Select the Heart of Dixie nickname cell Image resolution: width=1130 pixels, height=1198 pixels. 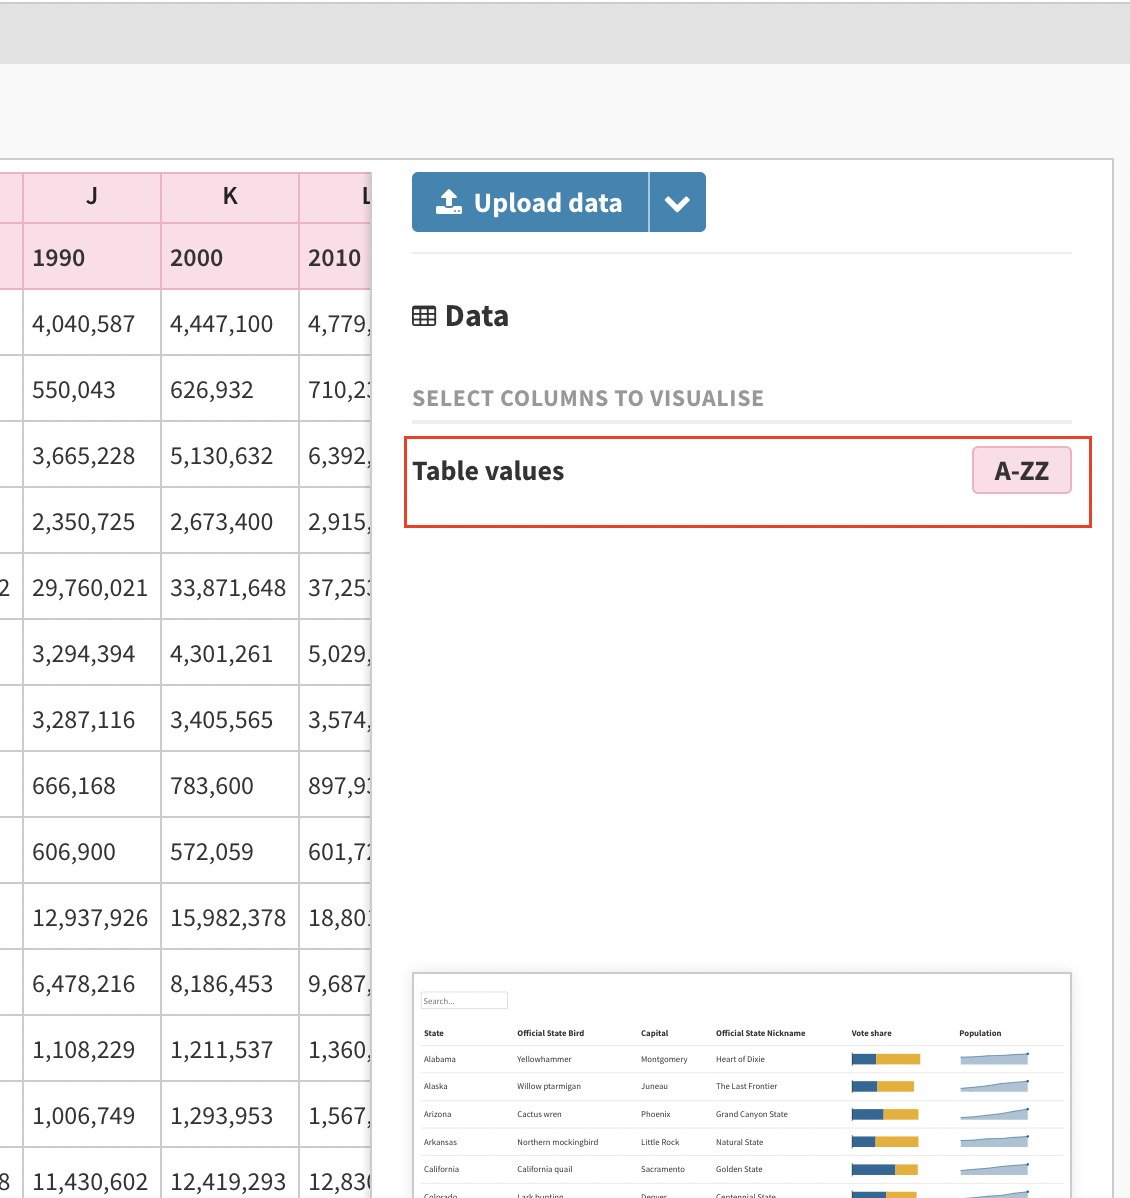[x=740, y=1058]
